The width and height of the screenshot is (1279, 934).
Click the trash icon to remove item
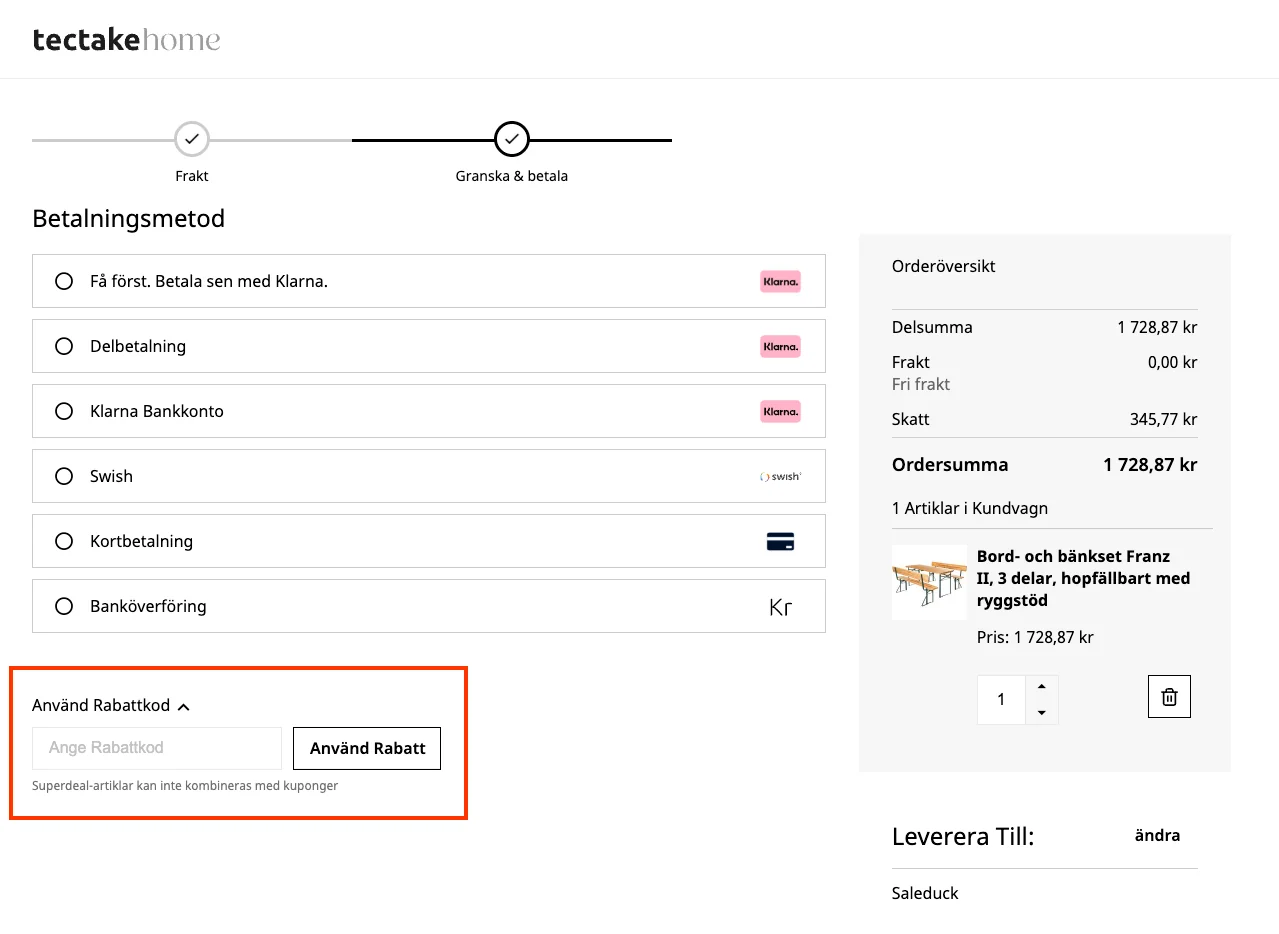(1169, 697)
